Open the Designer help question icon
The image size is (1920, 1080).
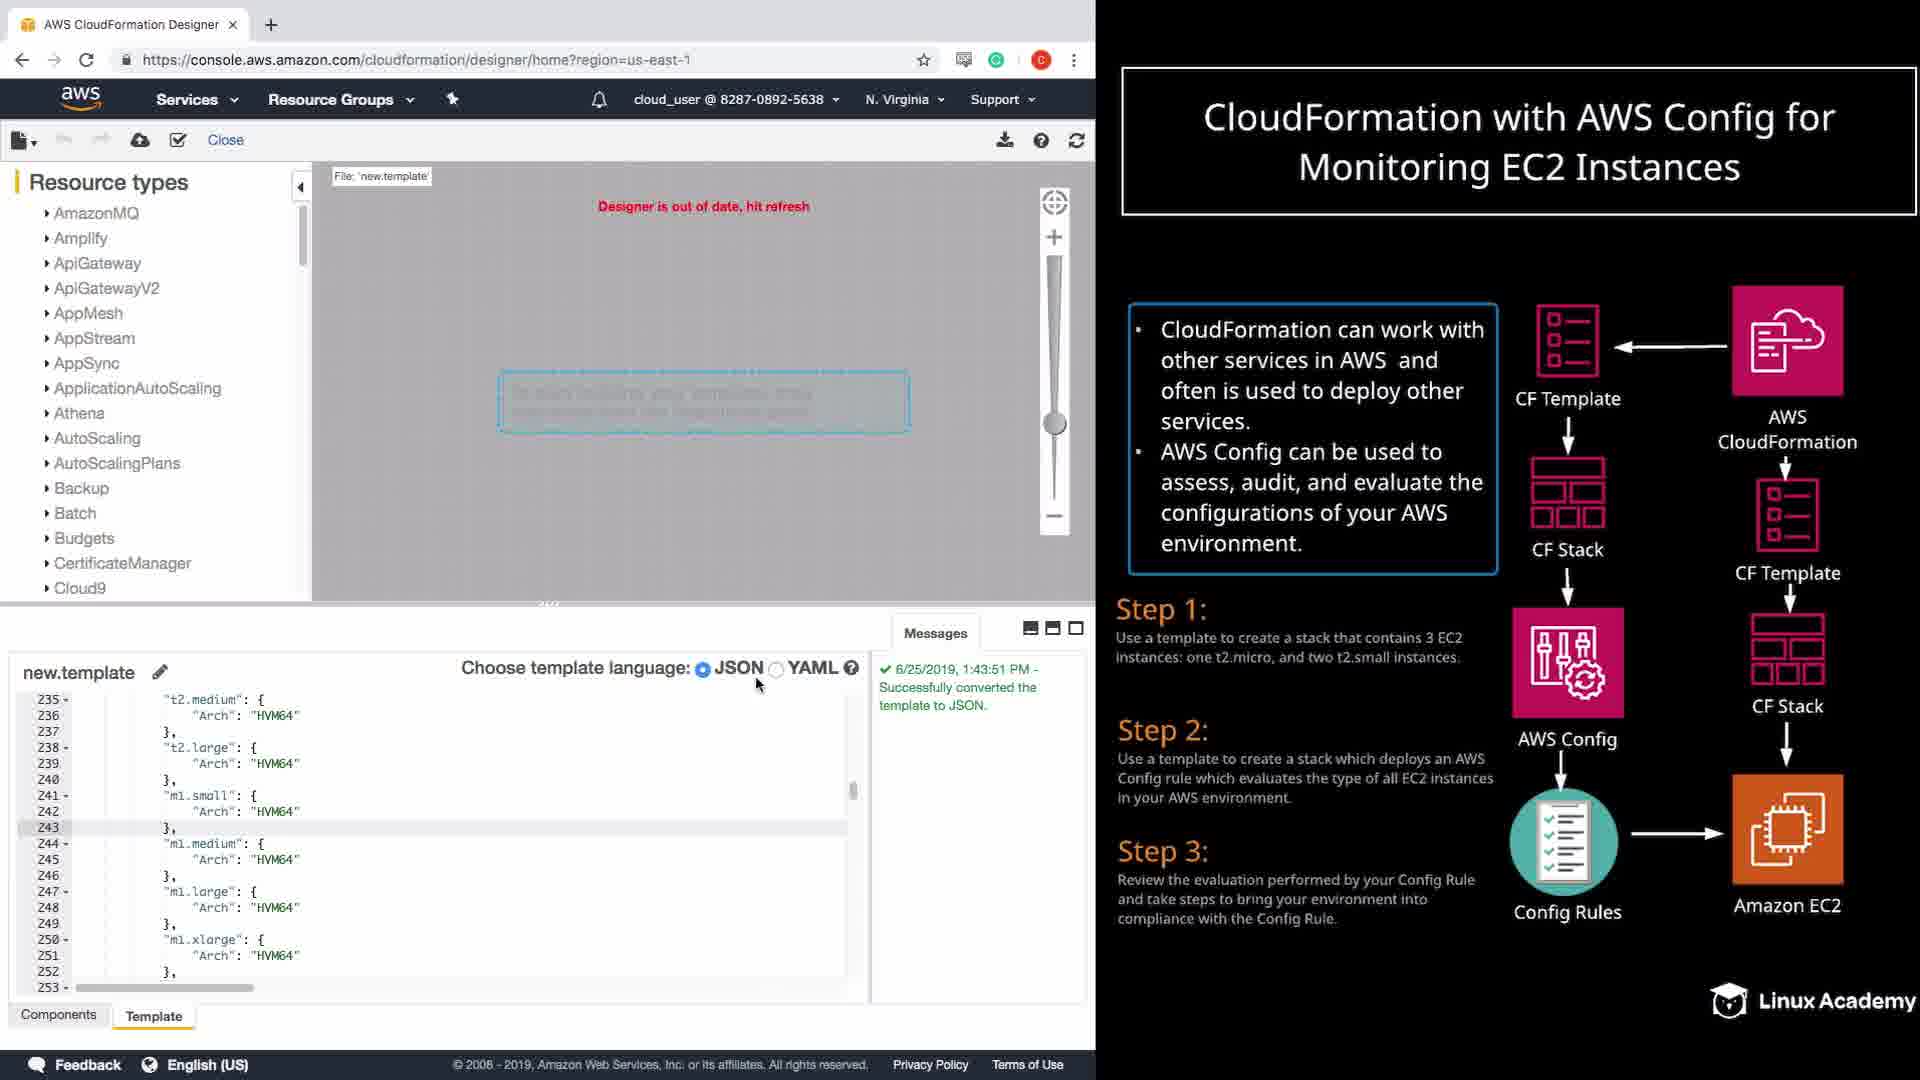1041,140
